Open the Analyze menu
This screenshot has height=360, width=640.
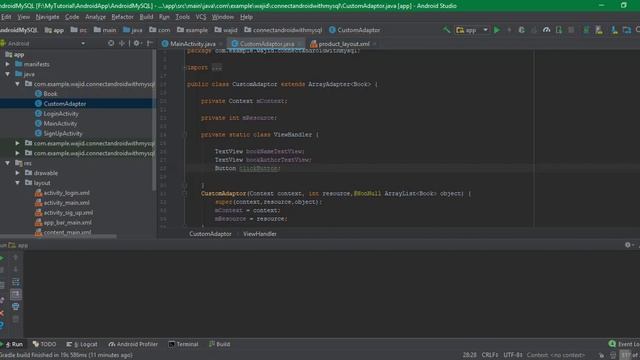[95, 17]
